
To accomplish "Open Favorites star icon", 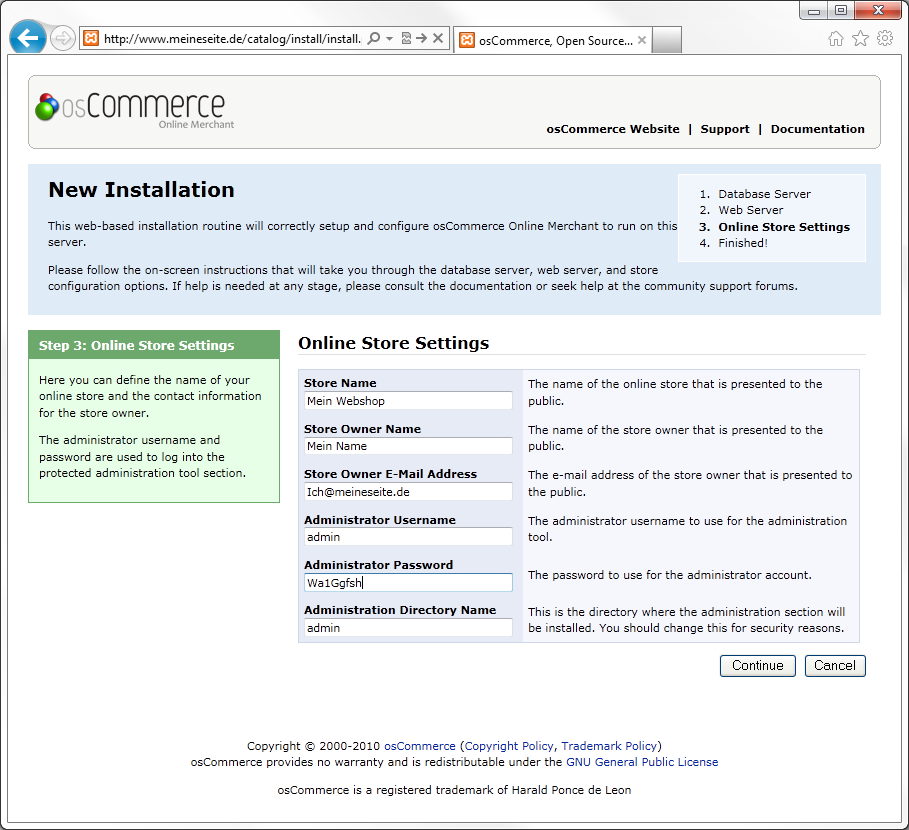I will click(860, 39).
